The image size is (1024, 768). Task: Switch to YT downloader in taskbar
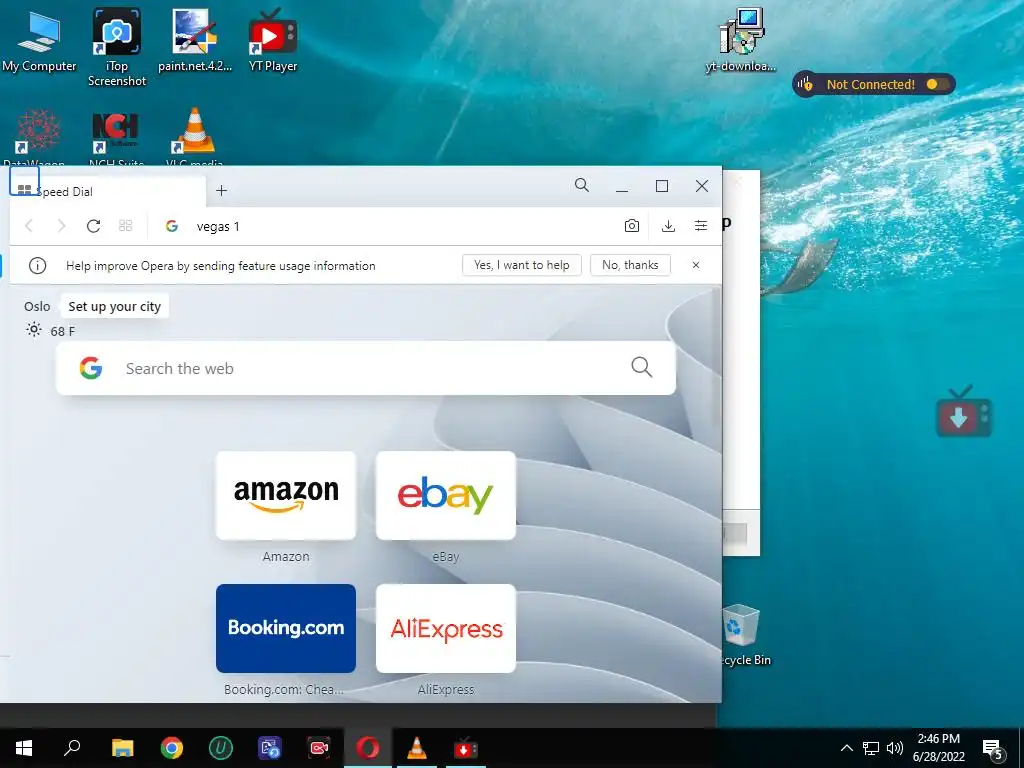tap(465, 748)
